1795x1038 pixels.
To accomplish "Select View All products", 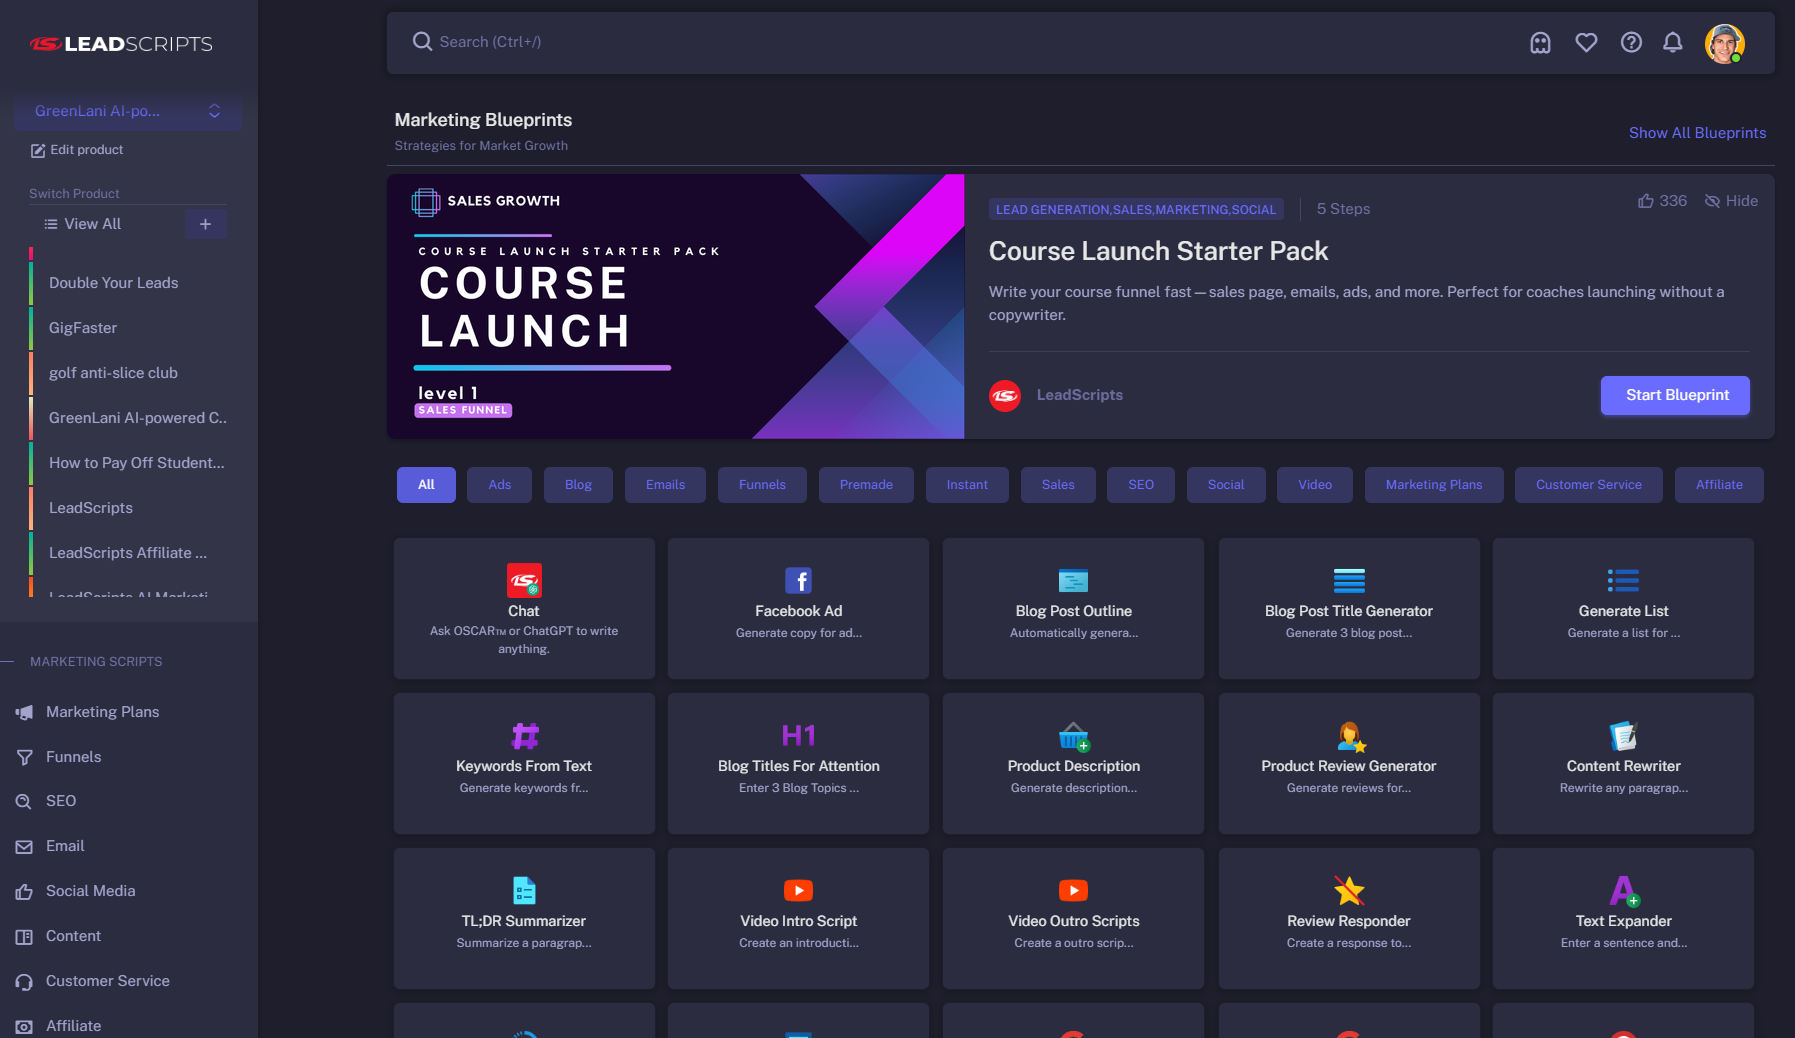I will pyautogui.click(x=83, y=224).
